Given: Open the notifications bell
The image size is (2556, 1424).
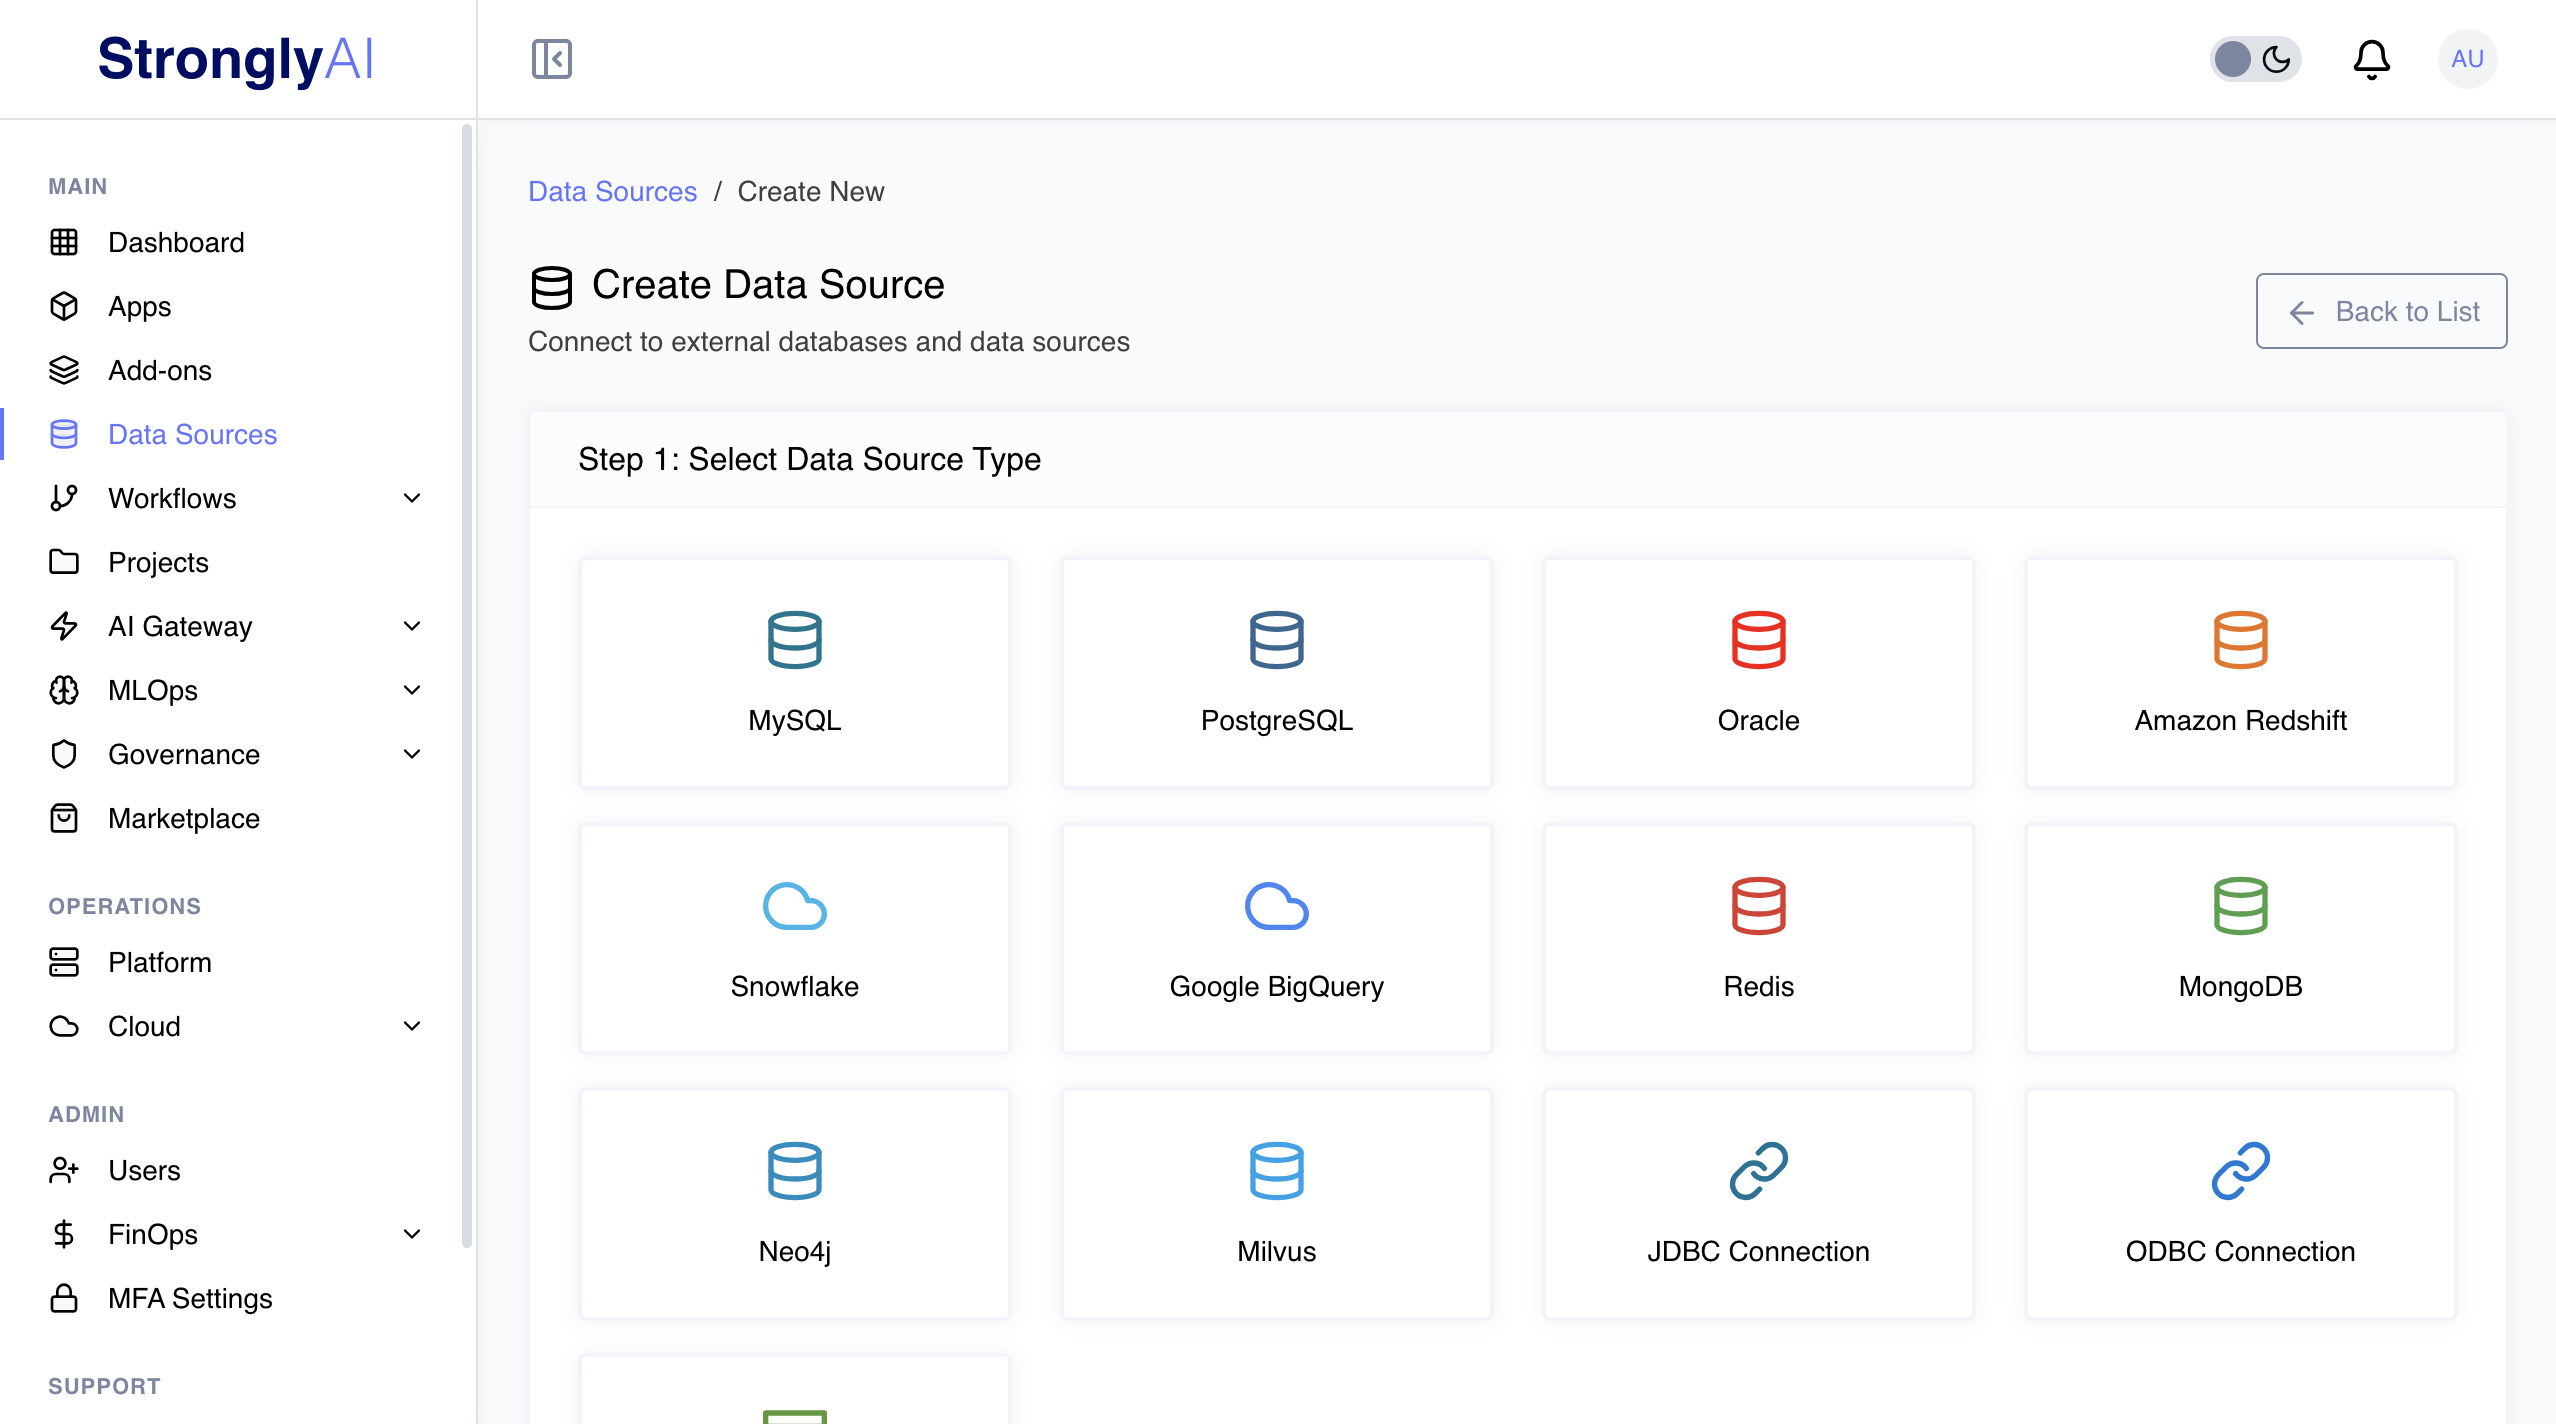Looking at the screenshot, I should 2372,59.
